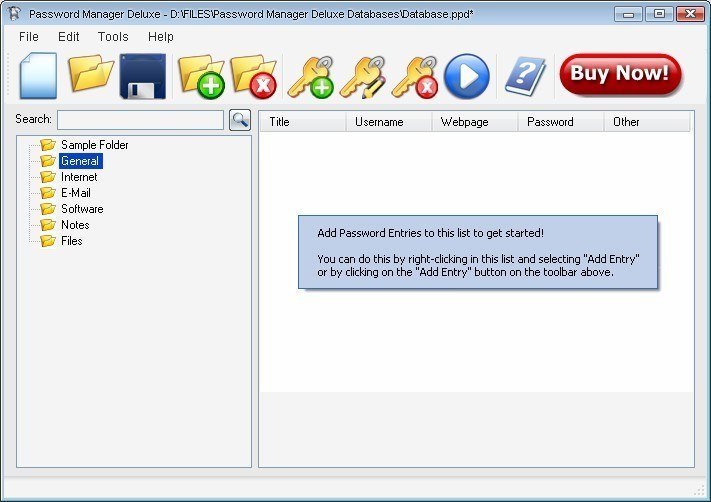The image size is (711, 502).
Task: Click the magnifying glass search button
Action: 240,120
